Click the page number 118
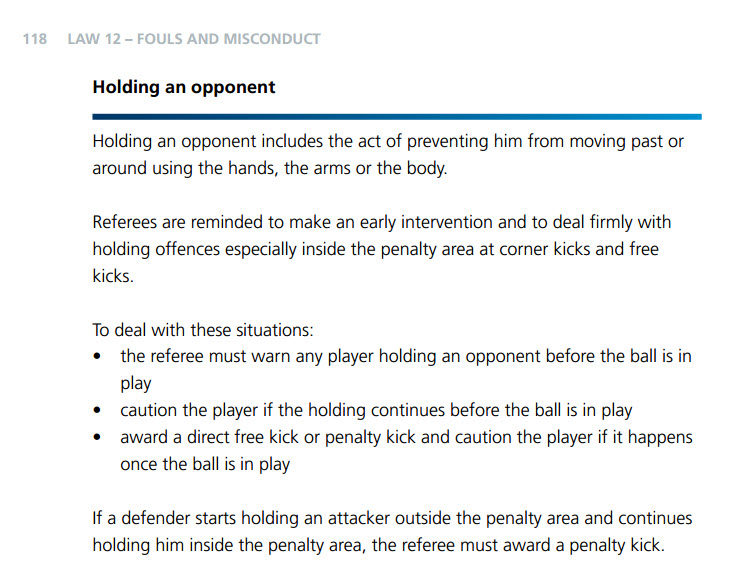The height and width of the screenshot is (577, 754). coord(35,39)
